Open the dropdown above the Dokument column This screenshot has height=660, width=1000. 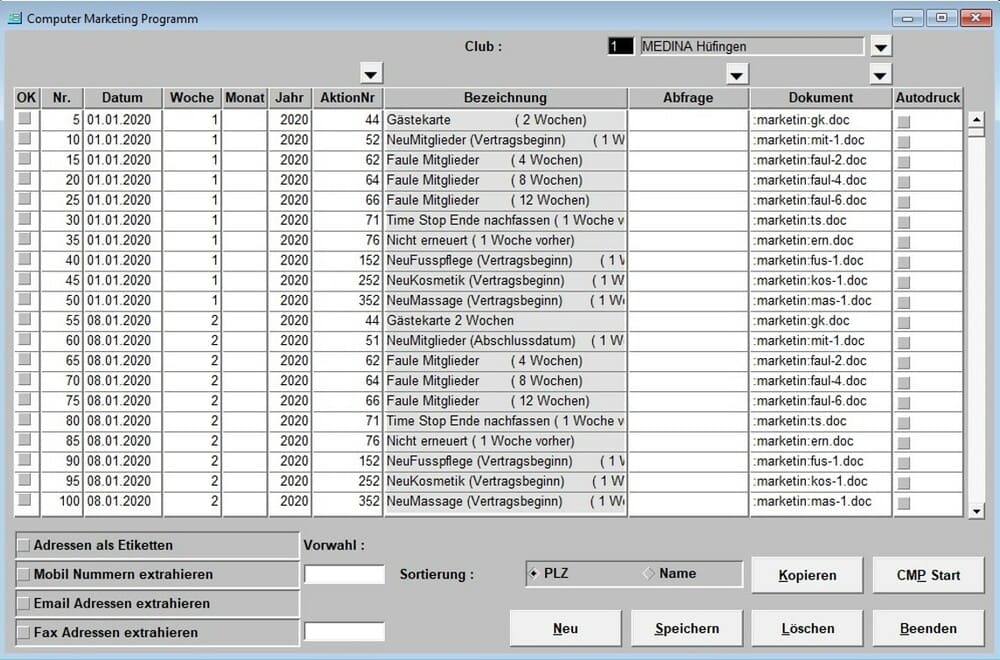[880, 75]
